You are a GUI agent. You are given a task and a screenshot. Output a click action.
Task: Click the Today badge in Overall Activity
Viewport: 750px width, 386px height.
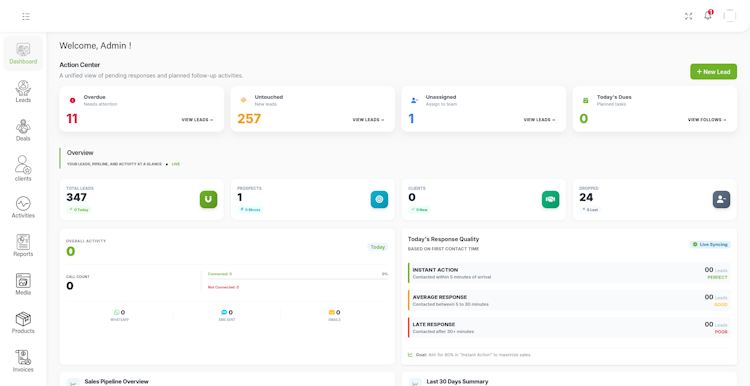(377, 247)
